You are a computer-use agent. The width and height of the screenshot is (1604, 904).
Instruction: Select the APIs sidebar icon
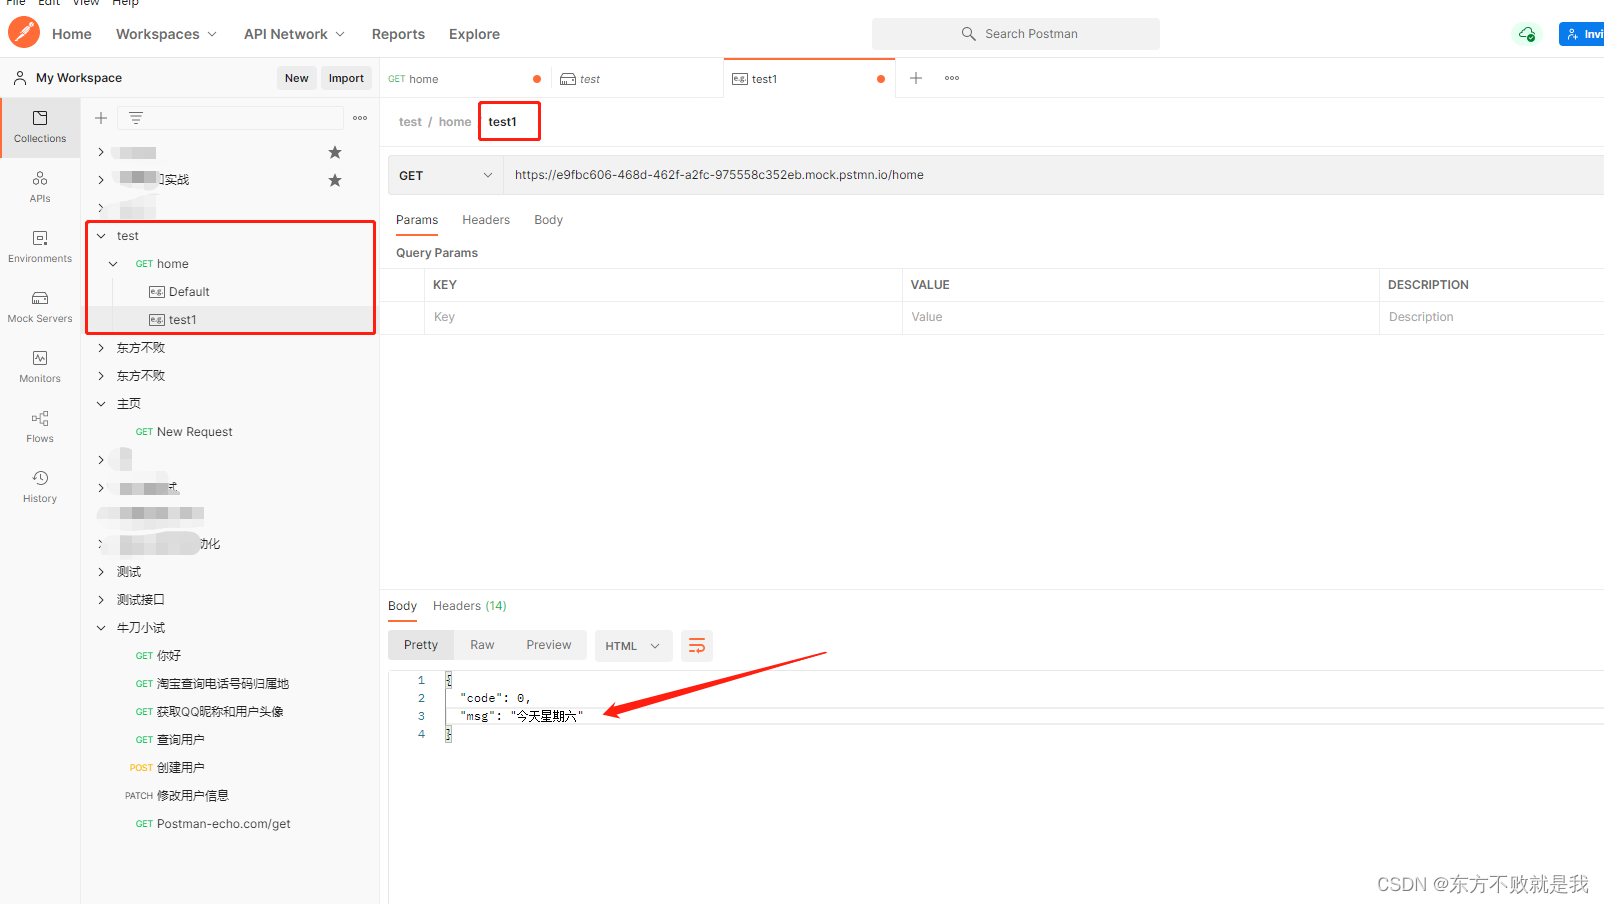tap(39, 186)
